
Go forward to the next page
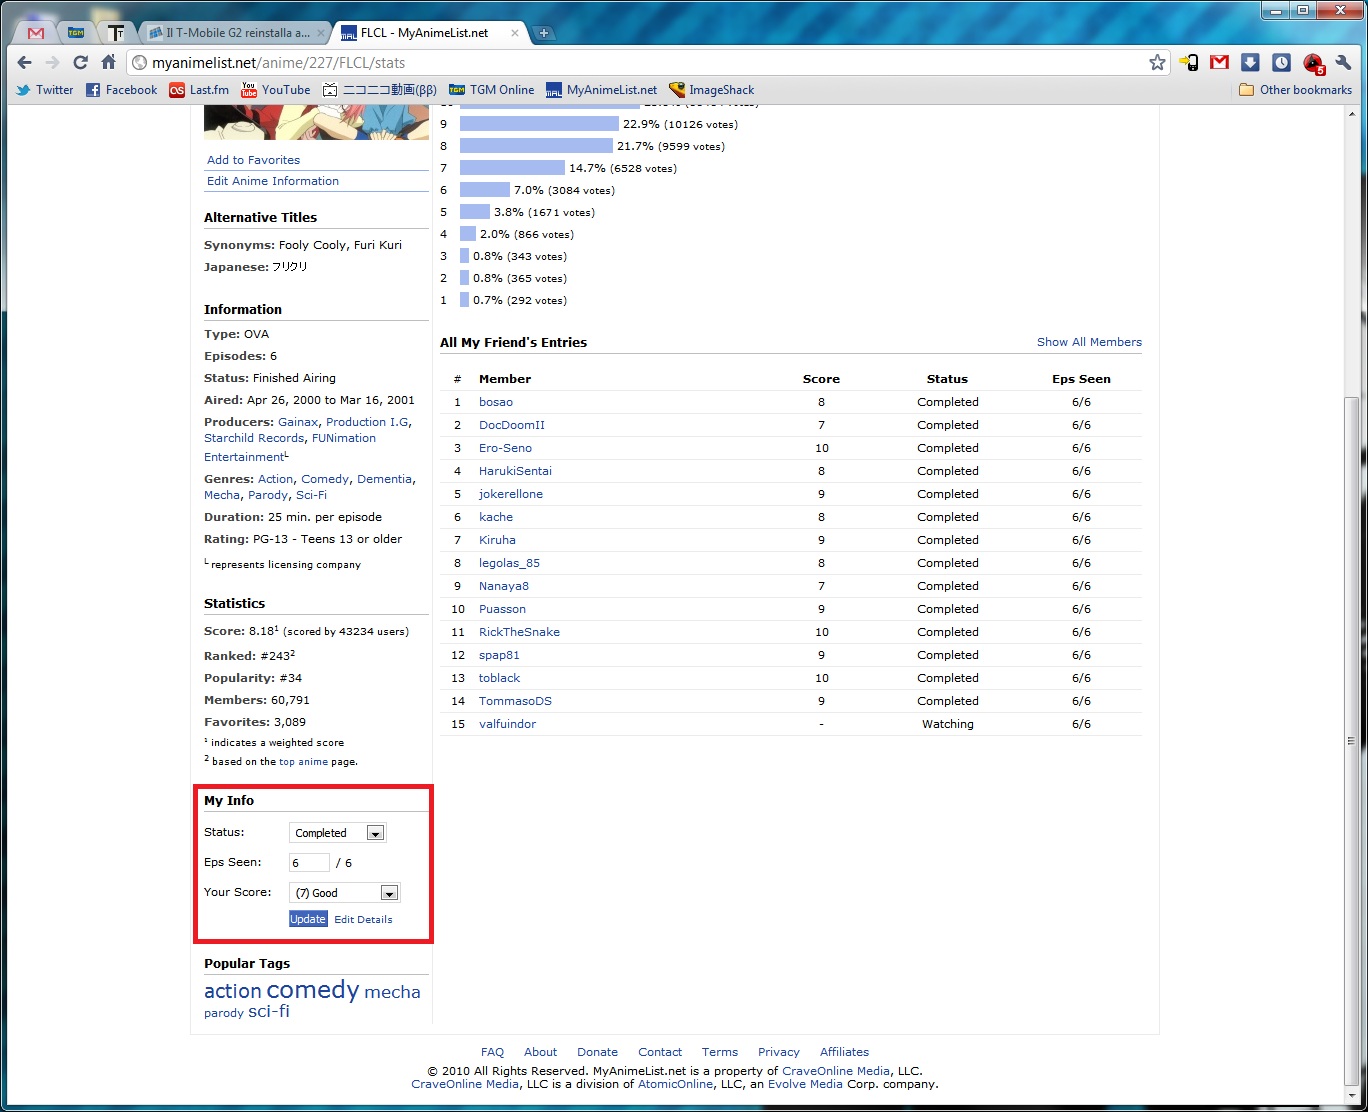point(53,62)
